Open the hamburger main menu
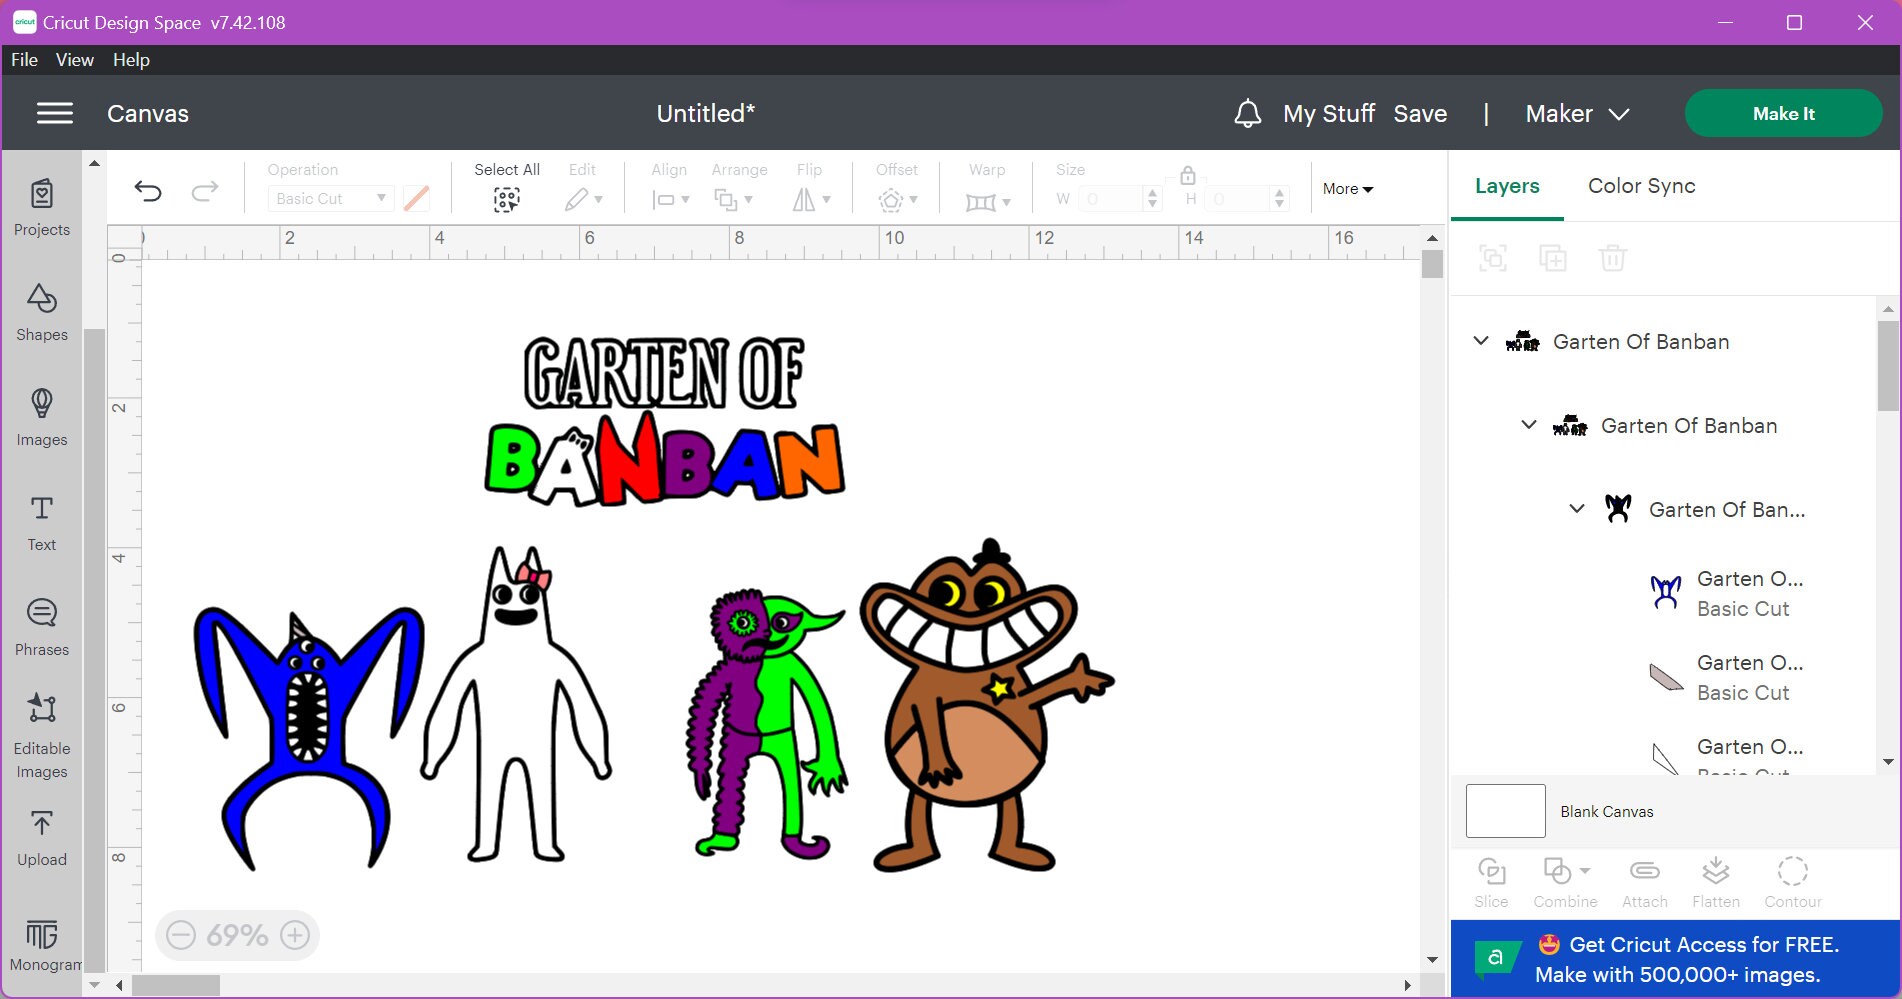 55,113
